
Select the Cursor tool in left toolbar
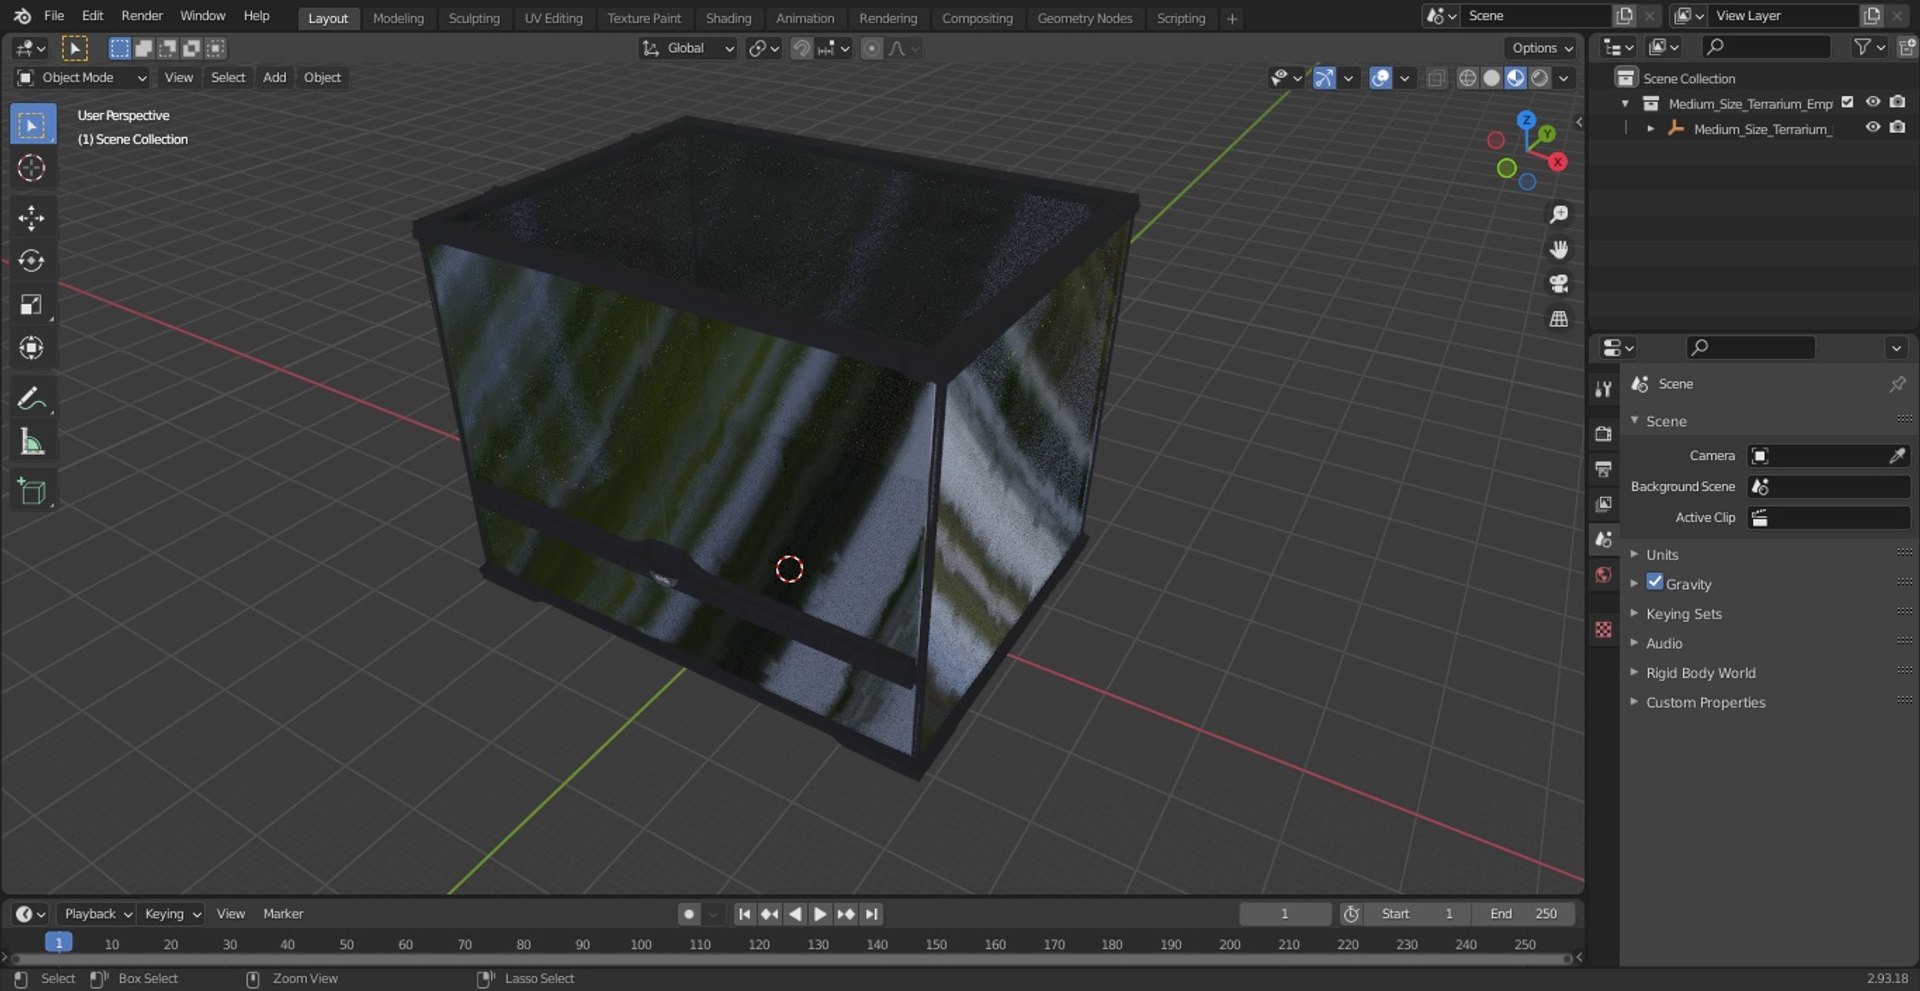point(32,168)
